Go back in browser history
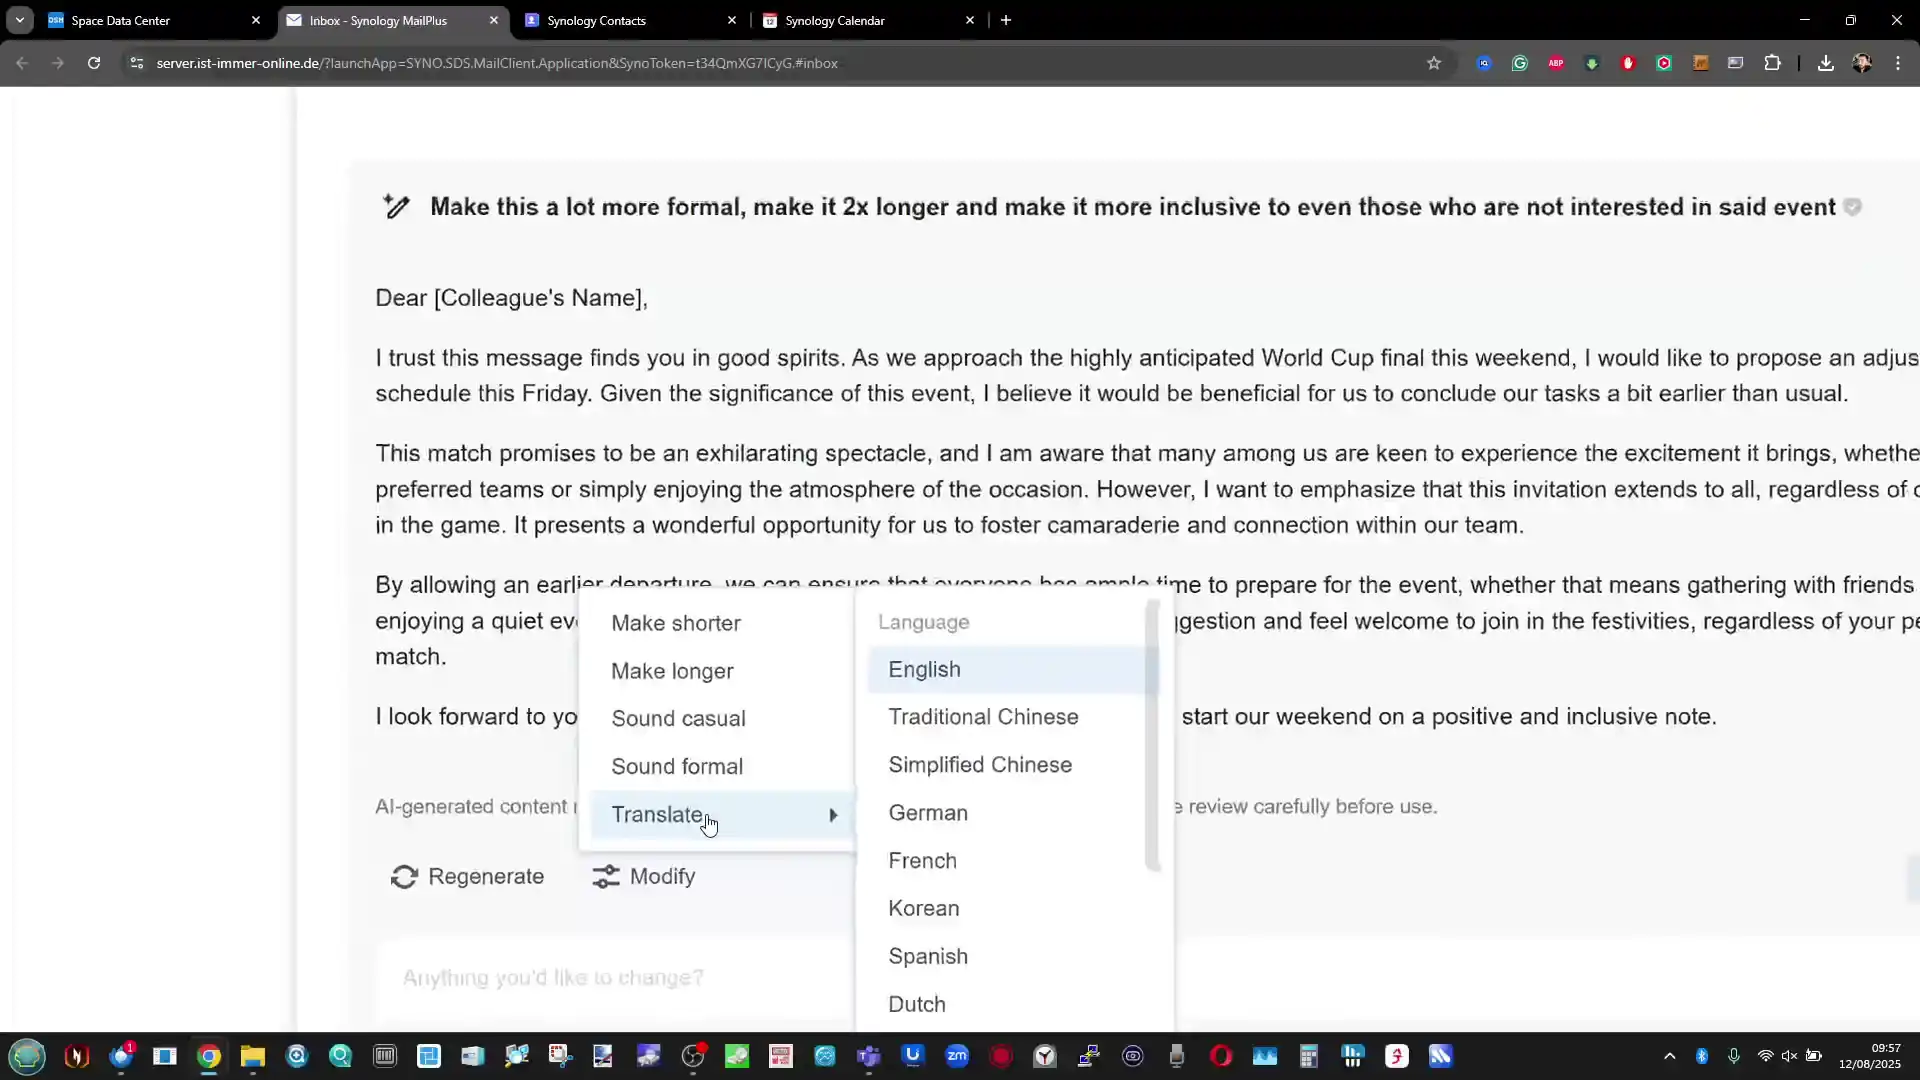 tap(22, 63)
